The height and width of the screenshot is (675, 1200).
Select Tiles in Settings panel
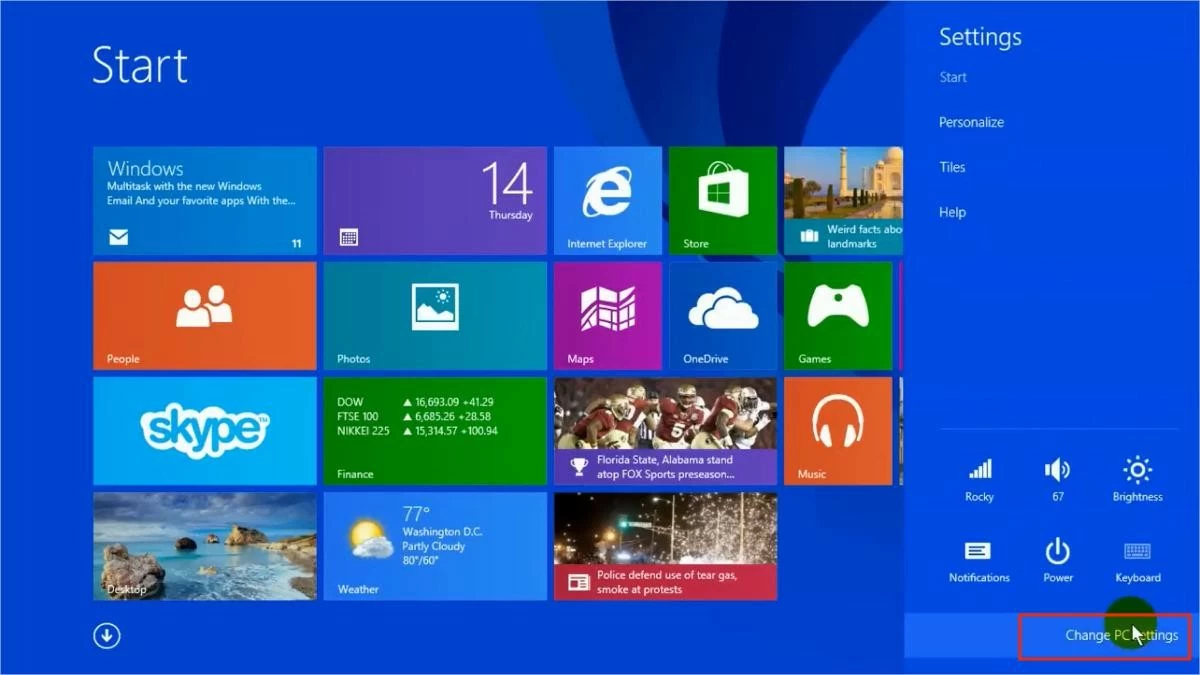pos(952,167)
